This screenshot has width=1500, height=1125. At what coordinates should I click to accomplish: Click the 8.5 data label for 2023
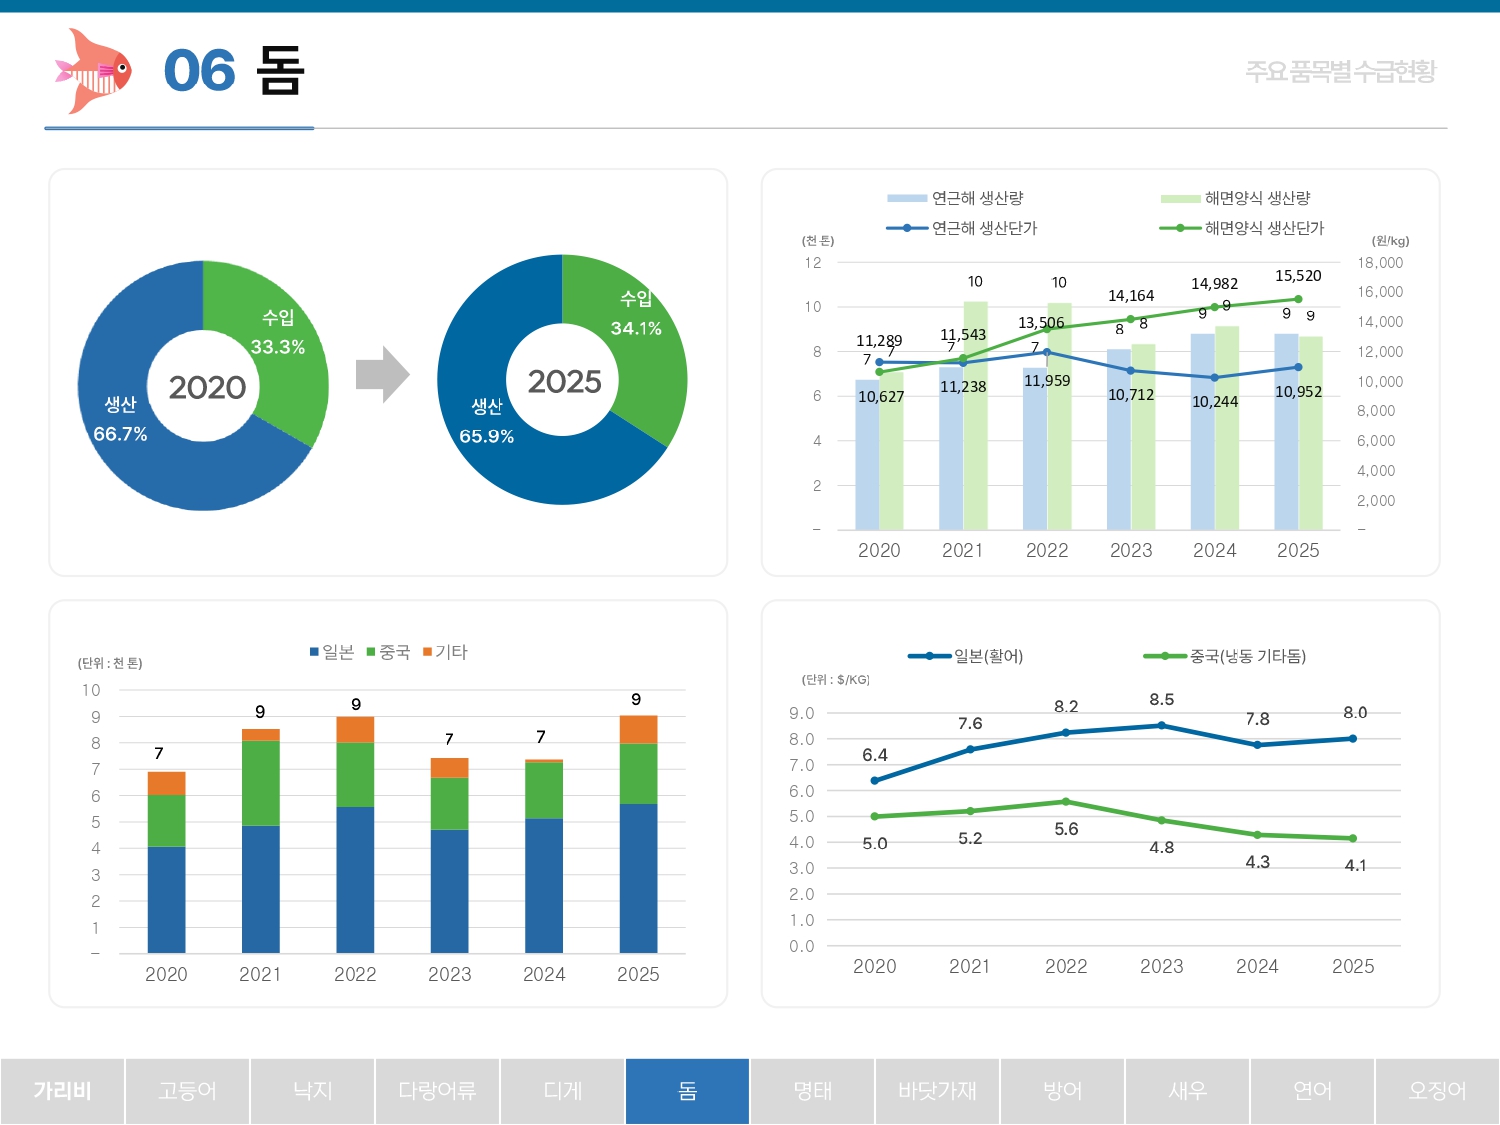pos(1162,699)
